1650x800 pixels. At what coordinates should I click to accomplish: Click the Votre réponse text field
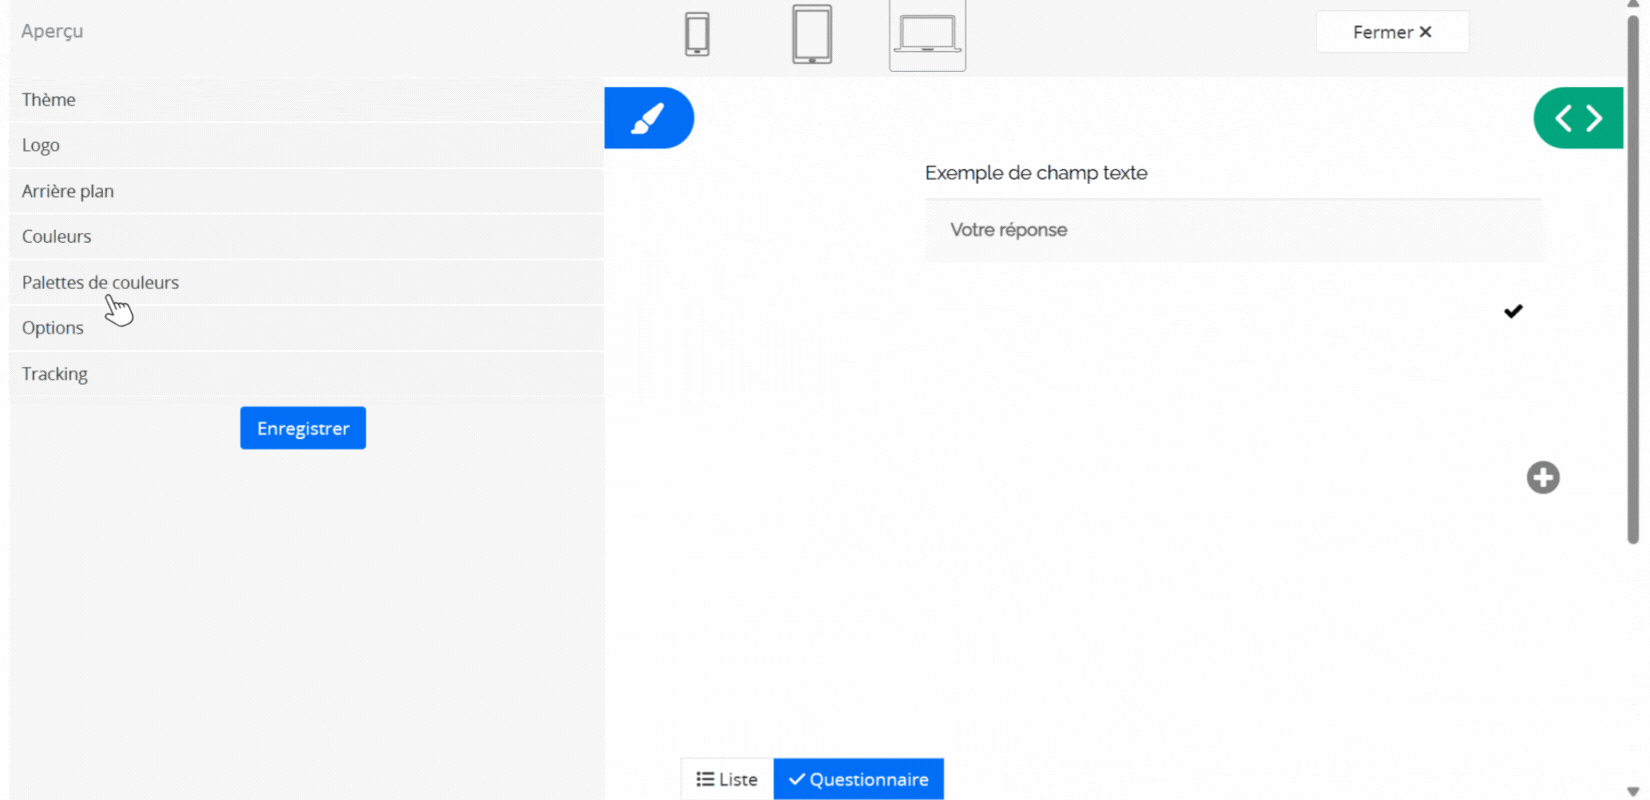1233,230
